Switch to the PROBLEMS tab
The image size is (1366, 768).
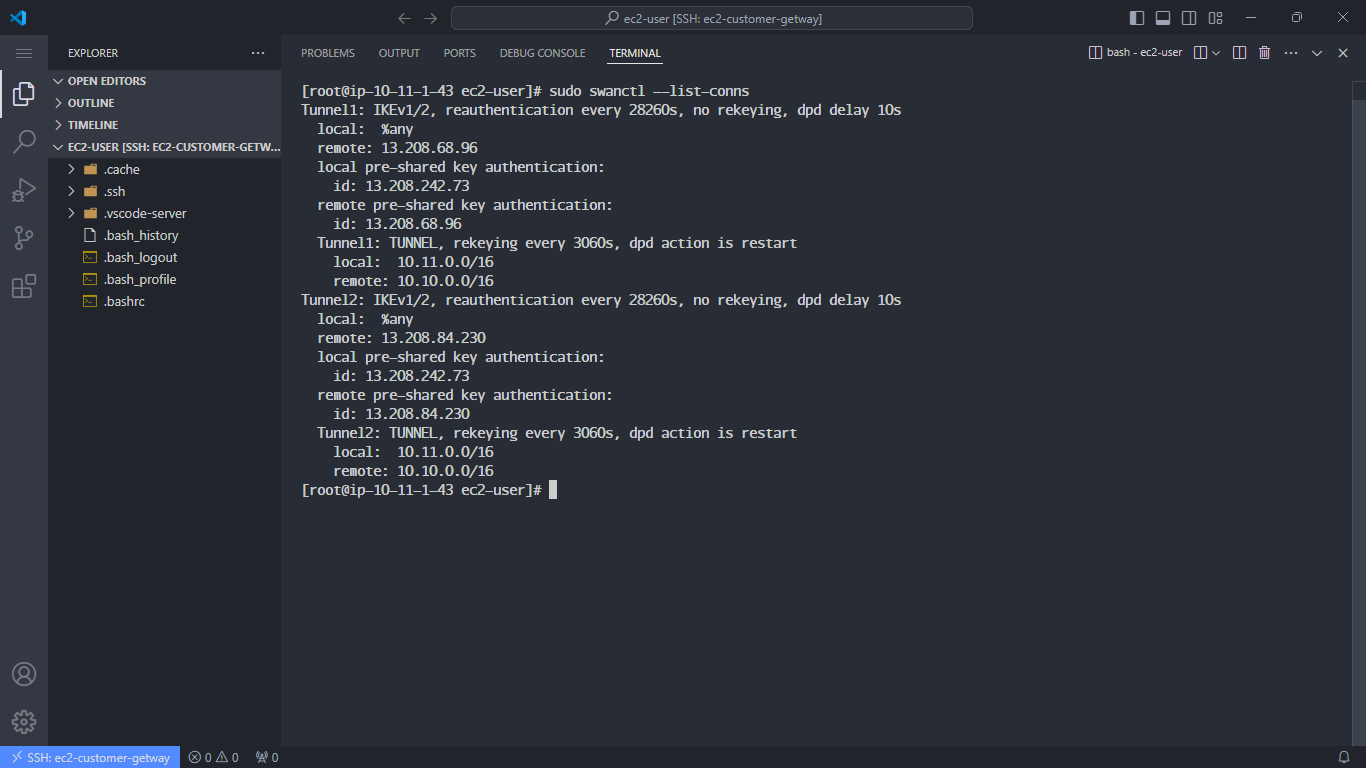[x=327, y=53]
